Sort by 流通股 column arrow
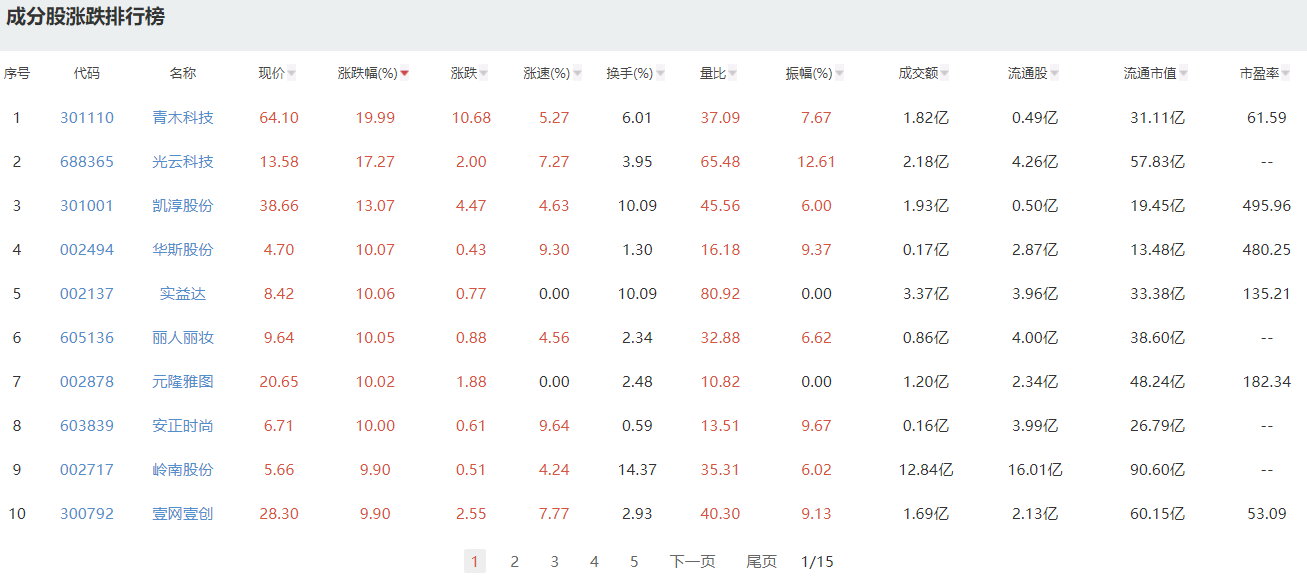 point(1054,73)
